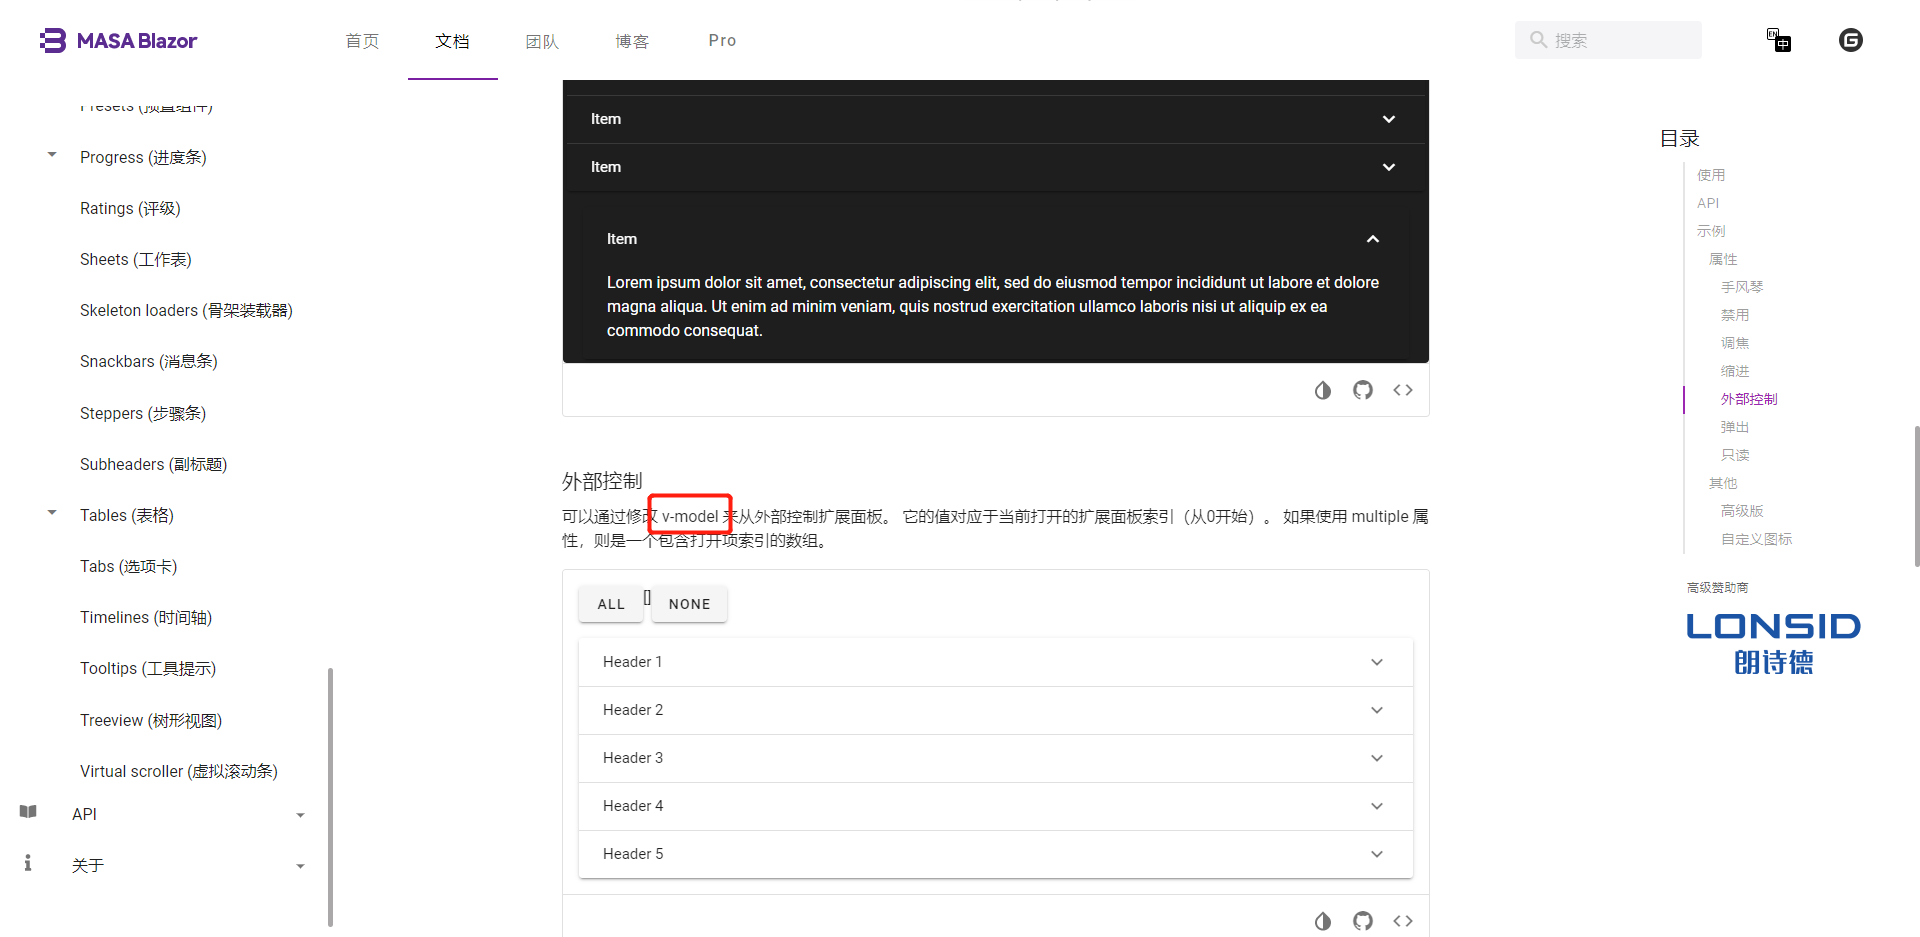This screenshot has height=937, width=1920.
Task: Click the info icon beside 关于
Action: (27, 863)
